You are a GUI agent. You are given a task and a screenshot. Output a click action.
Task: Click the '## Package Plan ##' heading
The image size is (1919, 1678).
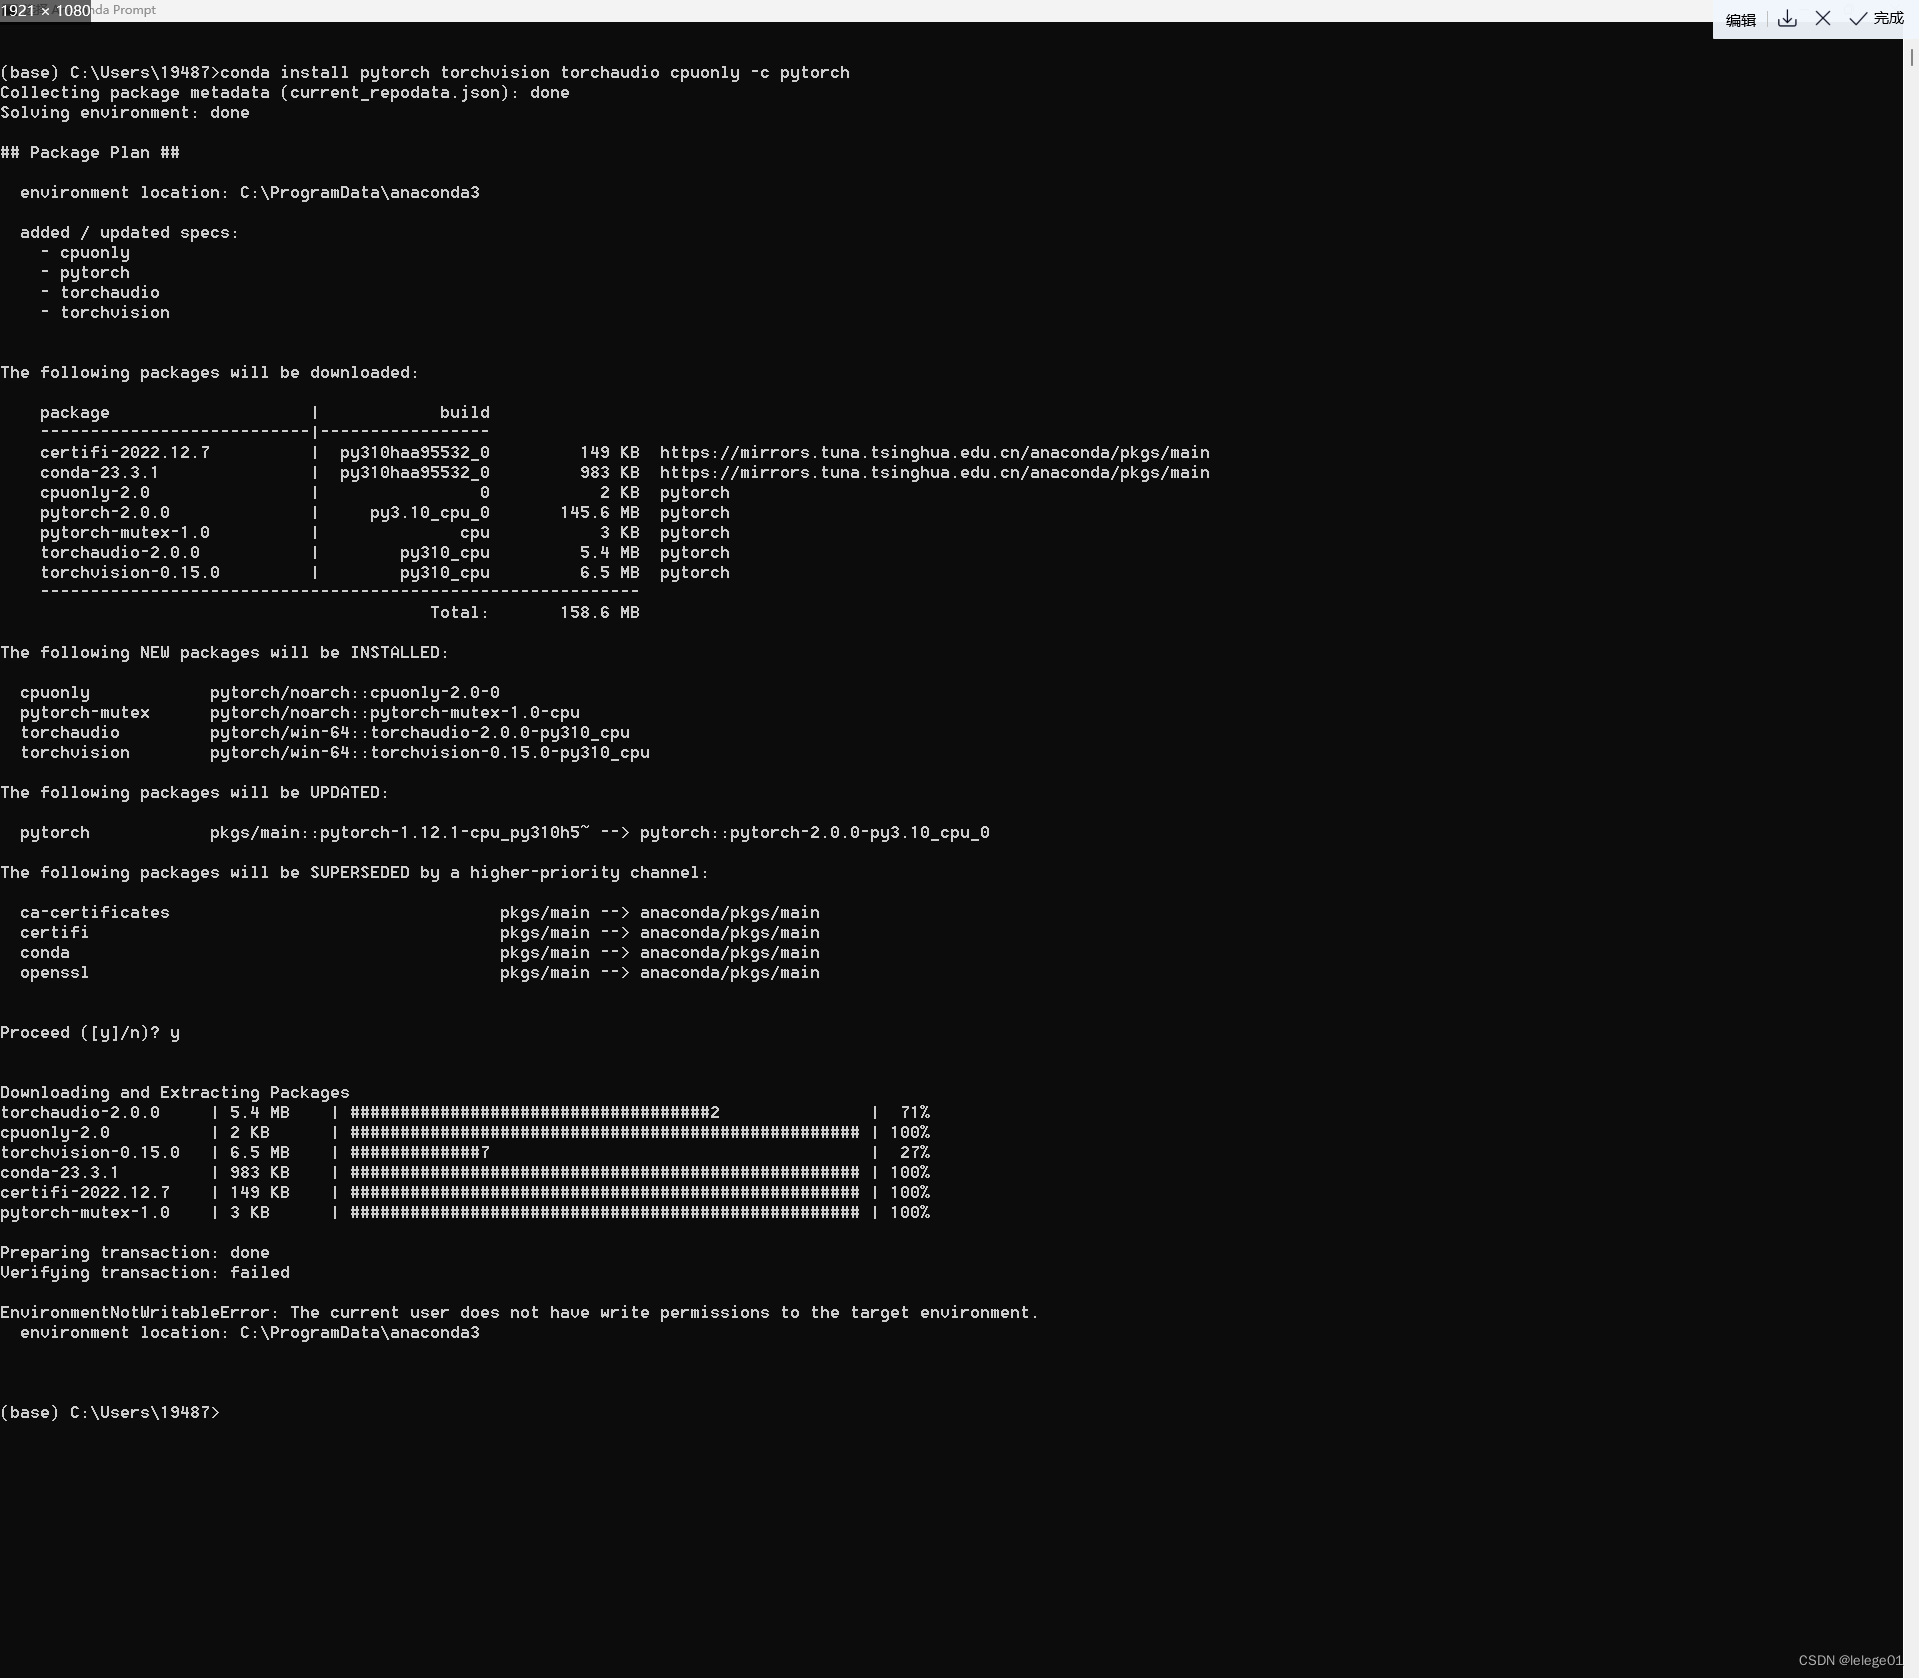click(x=90, y=152)
